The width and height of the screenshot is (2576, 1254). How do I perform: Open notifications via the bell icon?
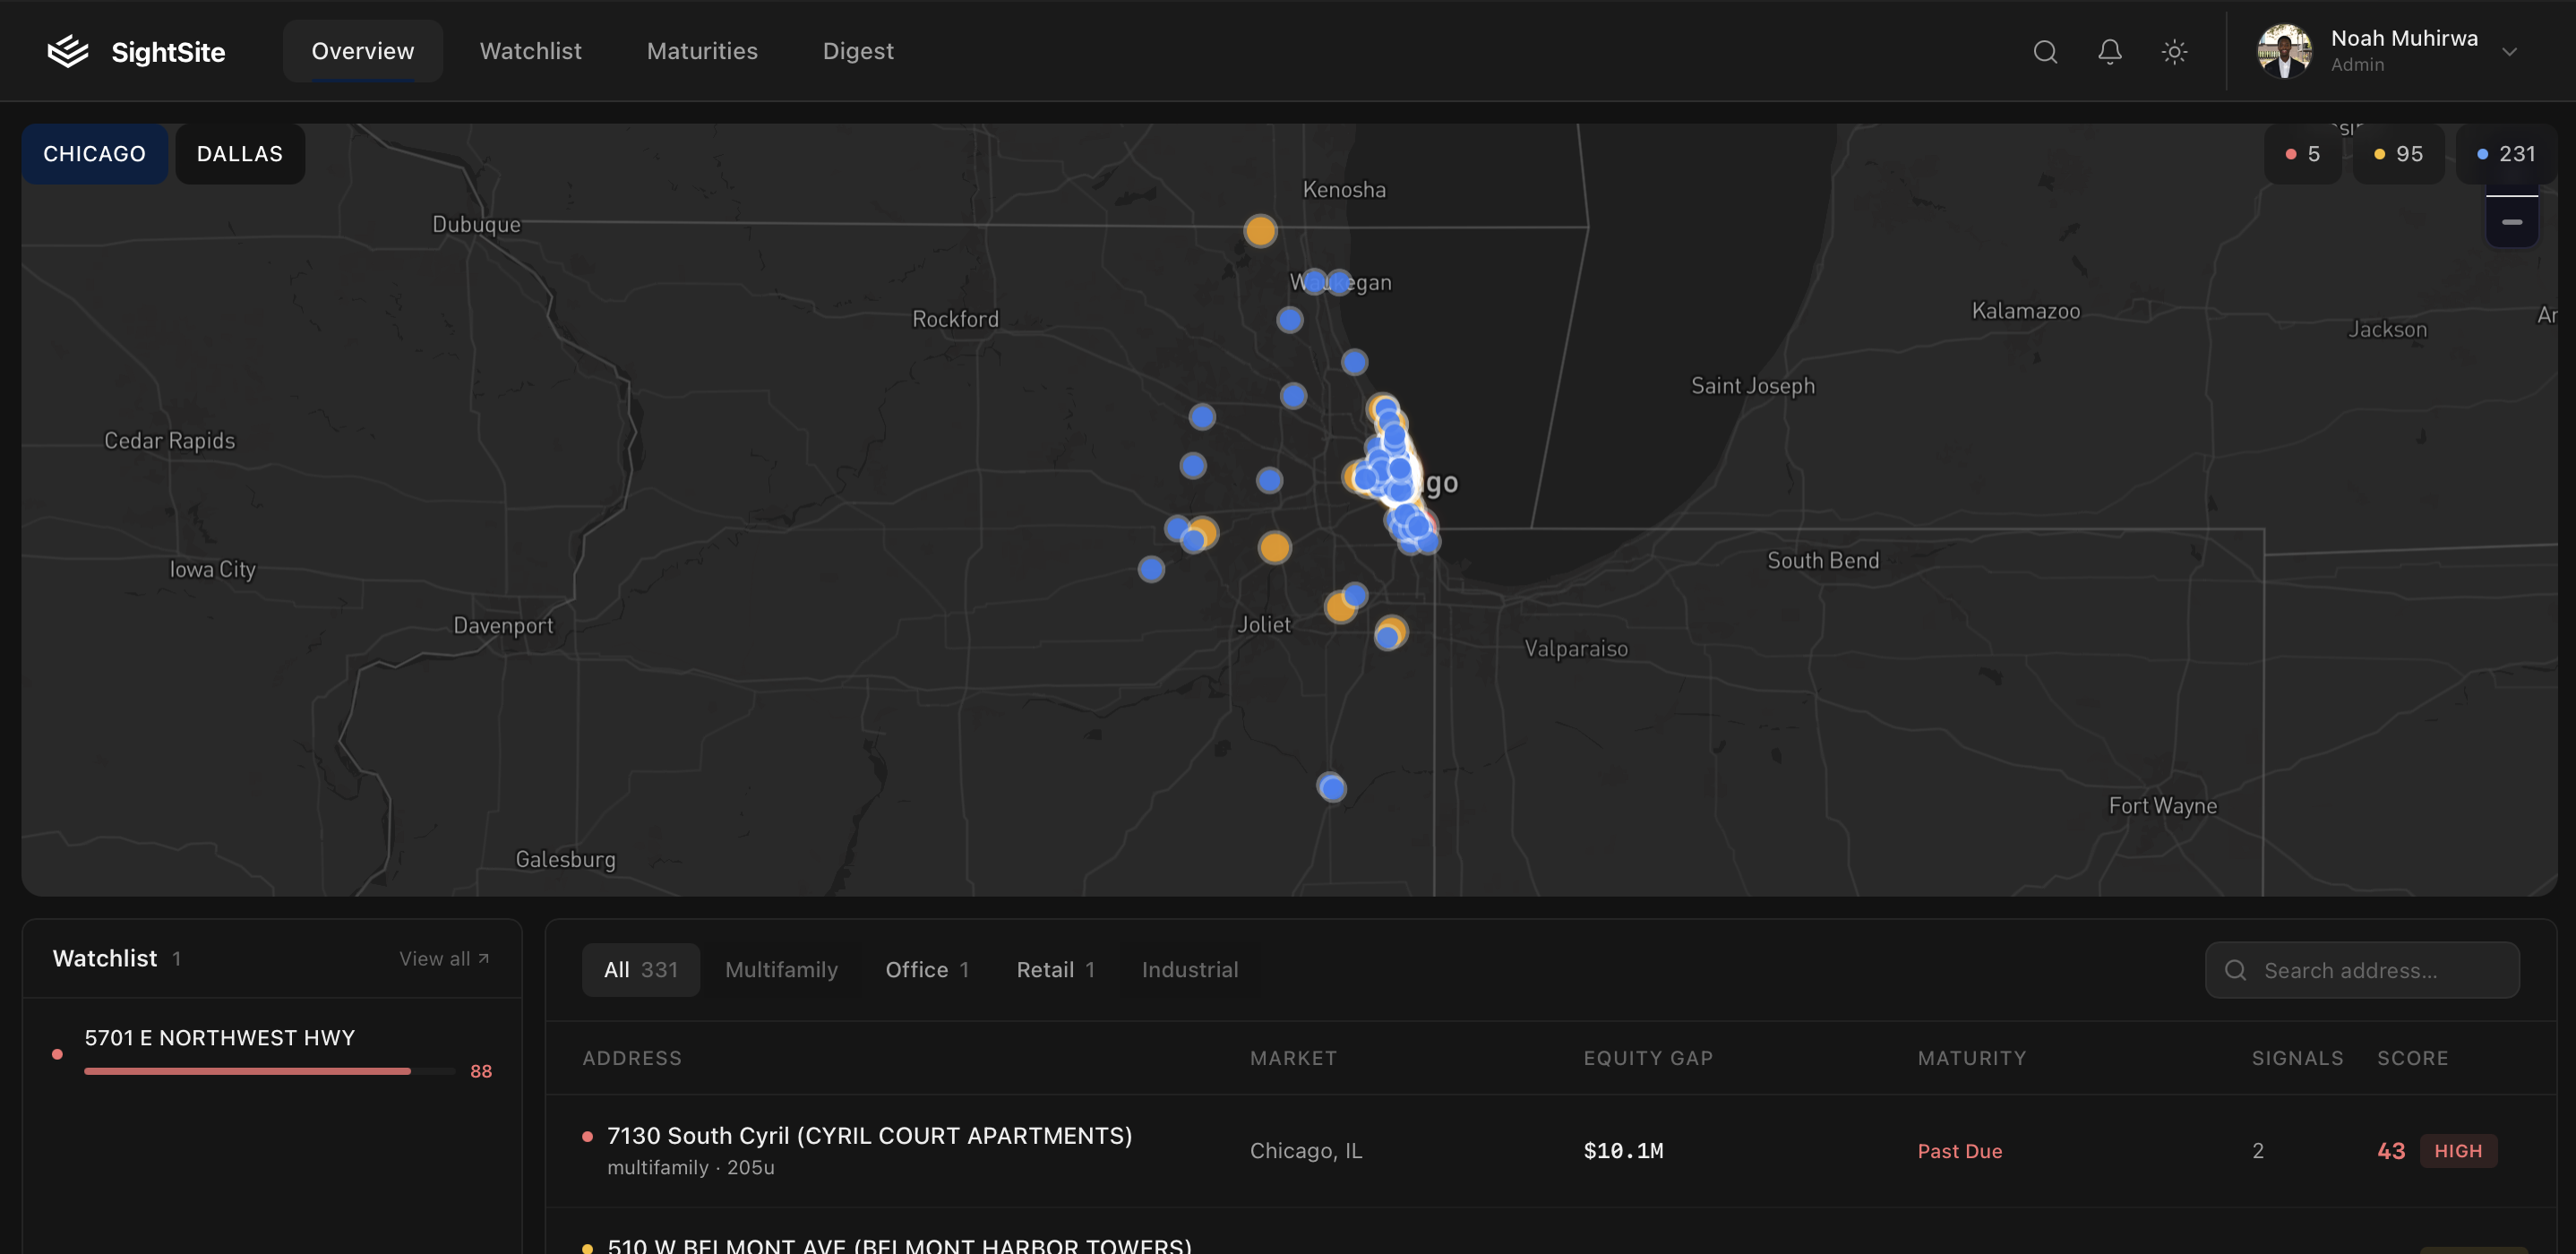2109,51
